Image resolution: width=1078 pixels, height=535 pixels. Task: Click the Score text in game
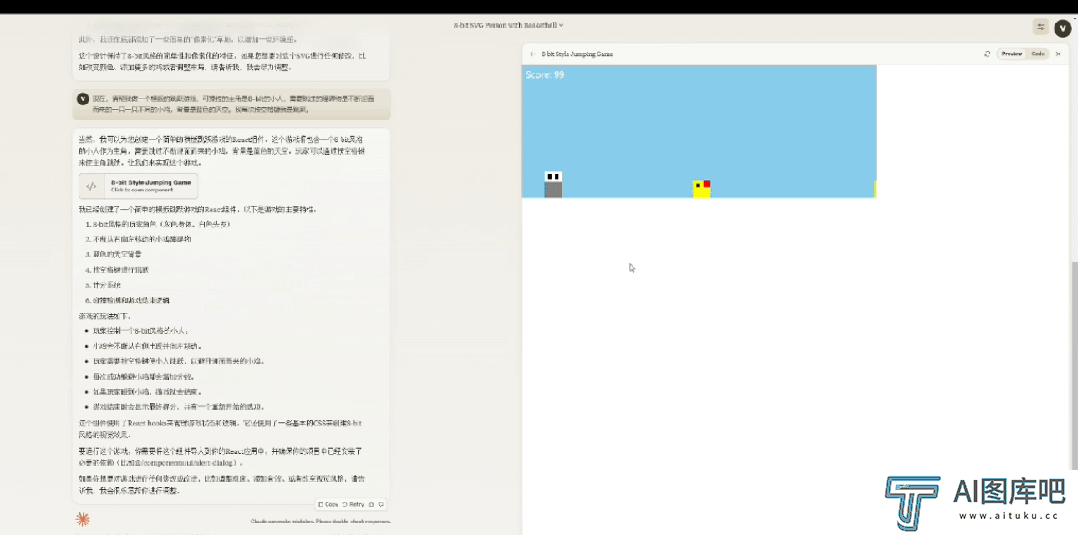pyautogui.click(x=545, y=75)
